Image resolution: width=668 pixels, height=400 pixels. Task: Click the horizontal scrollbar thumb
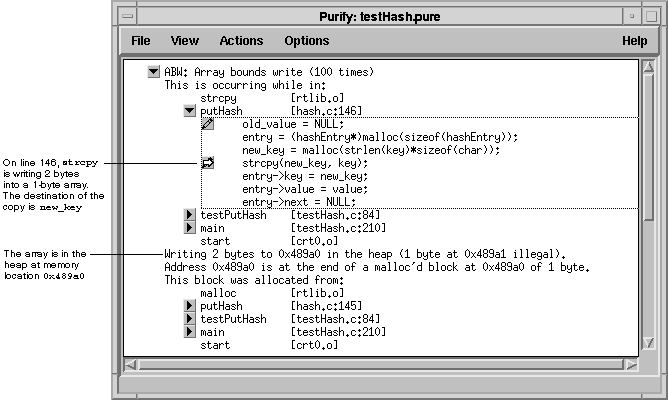pos(381,365)
